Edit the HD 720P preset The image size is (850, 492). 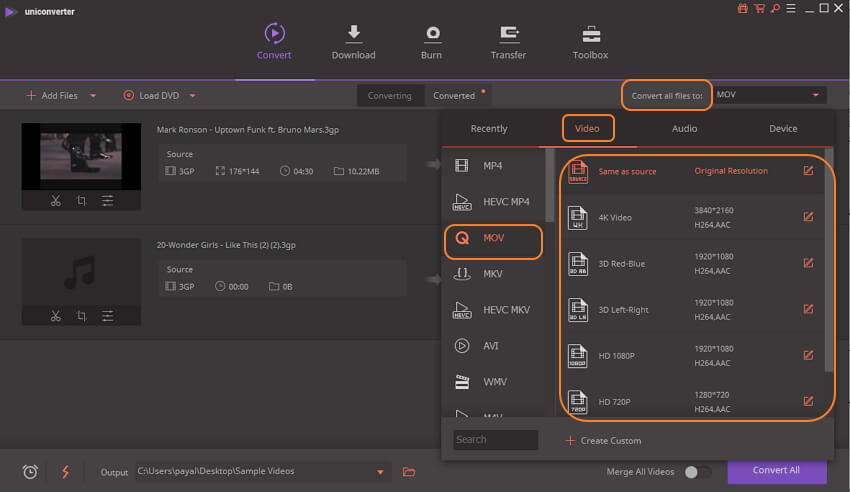click(808, 401)
